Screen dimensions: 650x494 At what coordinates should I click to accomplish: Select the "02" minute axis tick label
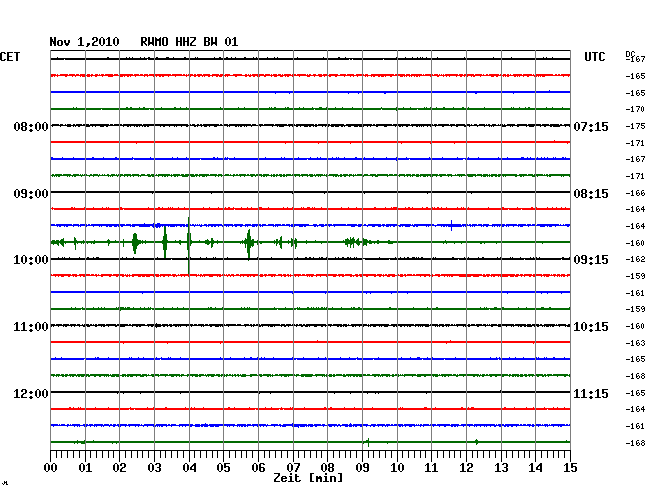pyautogui.click(x=119, y=467)
